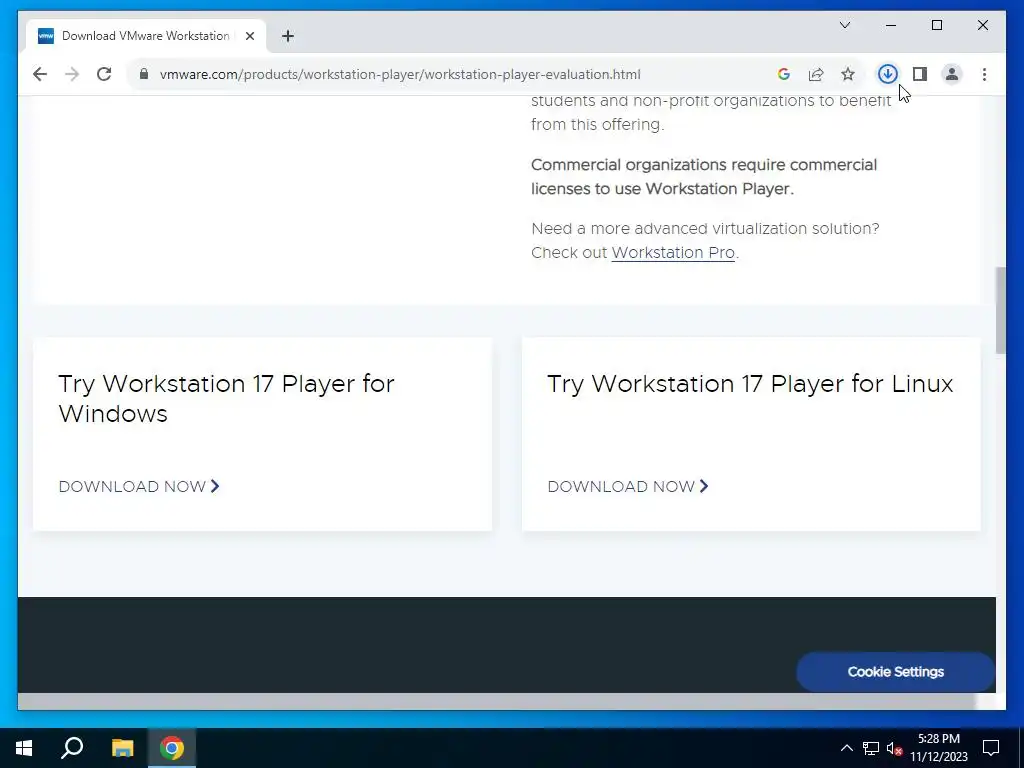This screenshot has height=768, width=1024.
Task: Download Now for Workstation Player Linux
Action: pos(628,487)
